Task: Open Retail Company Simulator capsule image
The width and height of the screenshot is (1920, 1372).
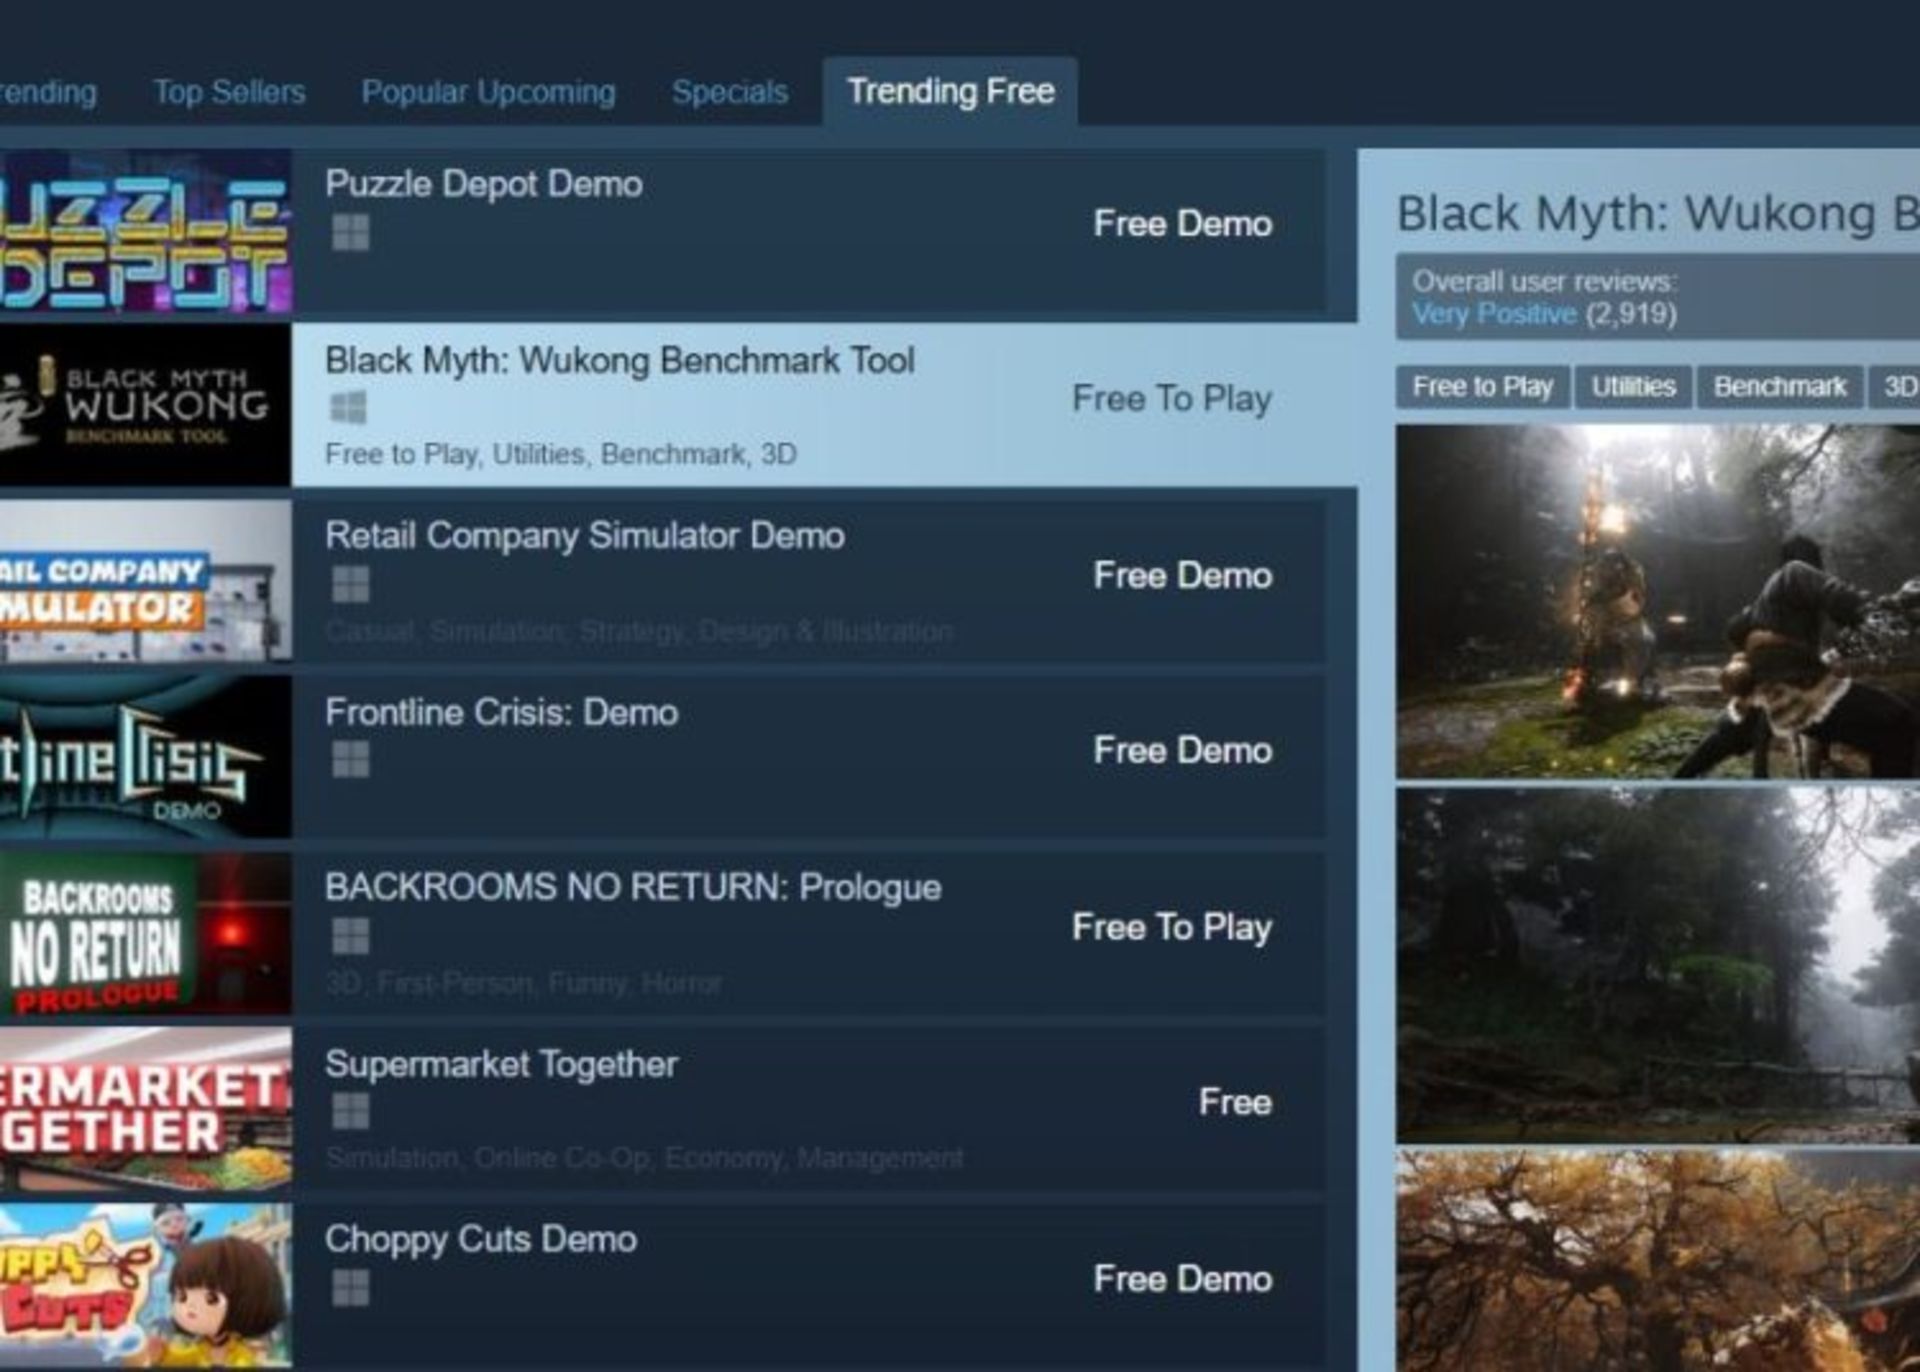Action: click(x=146, y=581)
